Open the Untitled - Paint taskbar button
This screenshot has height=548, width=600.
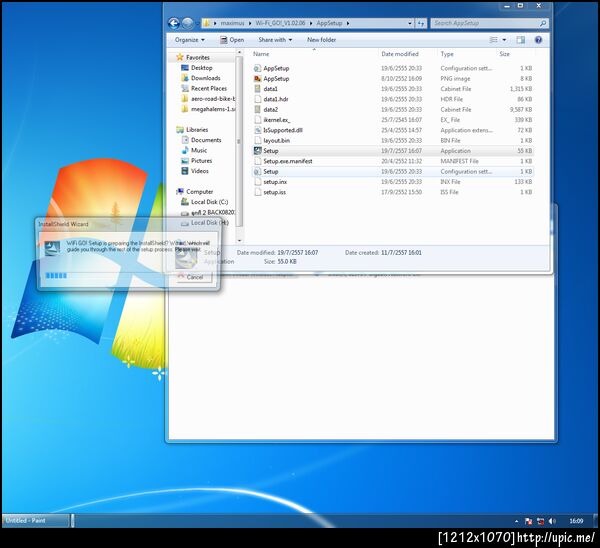coord(36,521)
